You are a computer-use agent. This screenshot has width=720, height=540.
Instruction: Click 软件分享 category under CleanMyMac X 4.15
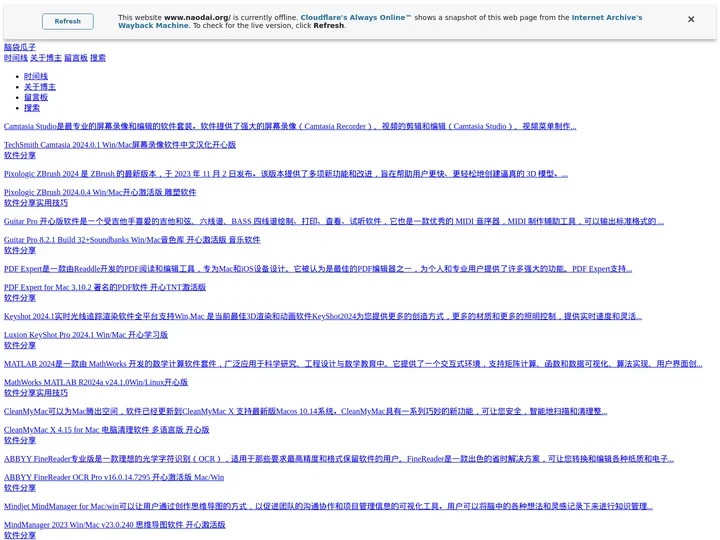(20, 440)
